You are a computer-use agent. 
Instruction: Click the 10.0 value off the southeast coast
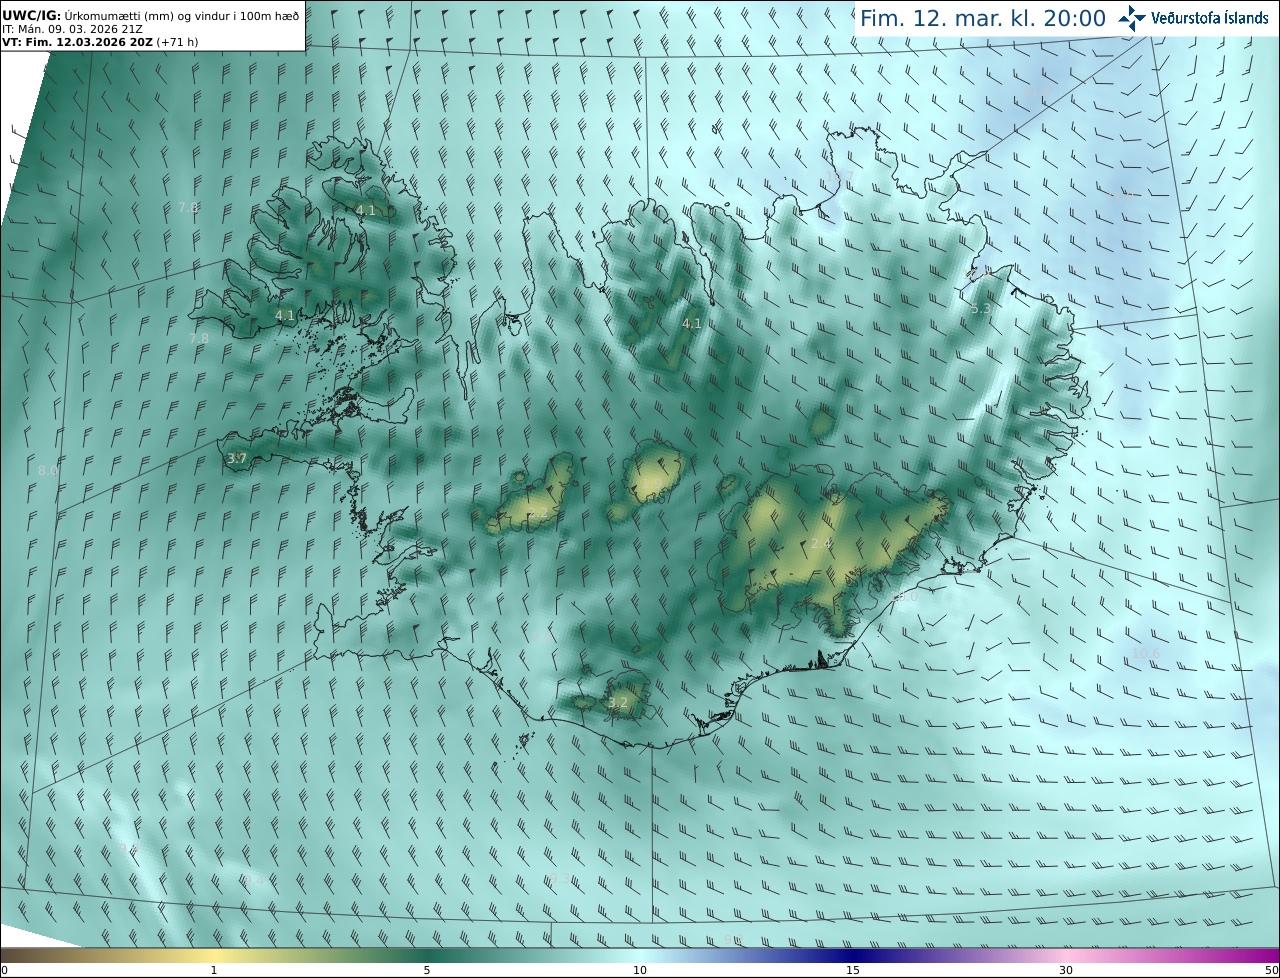click(x=903, y=596)
